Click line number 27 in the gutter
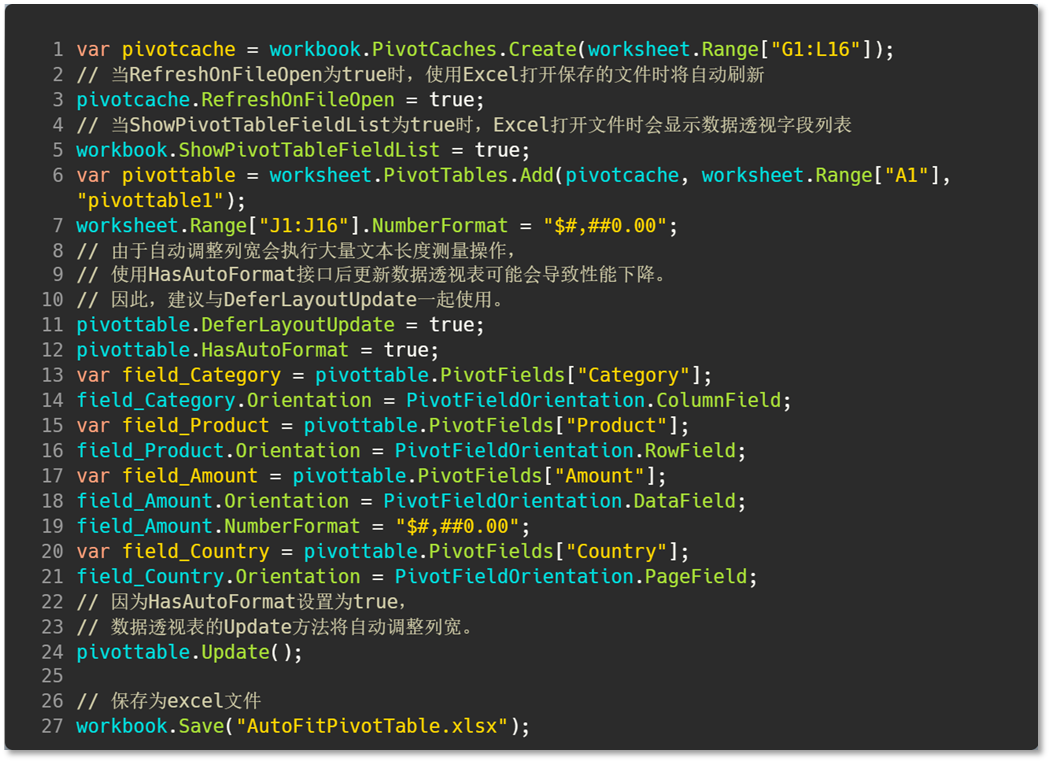The width and height of the screenshot is (1051, 763). click(52, 726)
